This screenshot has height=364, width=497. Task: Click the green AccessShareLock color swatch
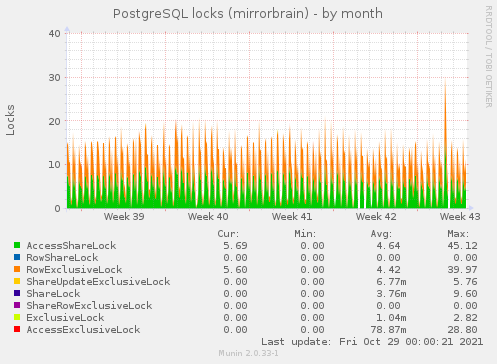pyautogui.click(x=17, y=245)
